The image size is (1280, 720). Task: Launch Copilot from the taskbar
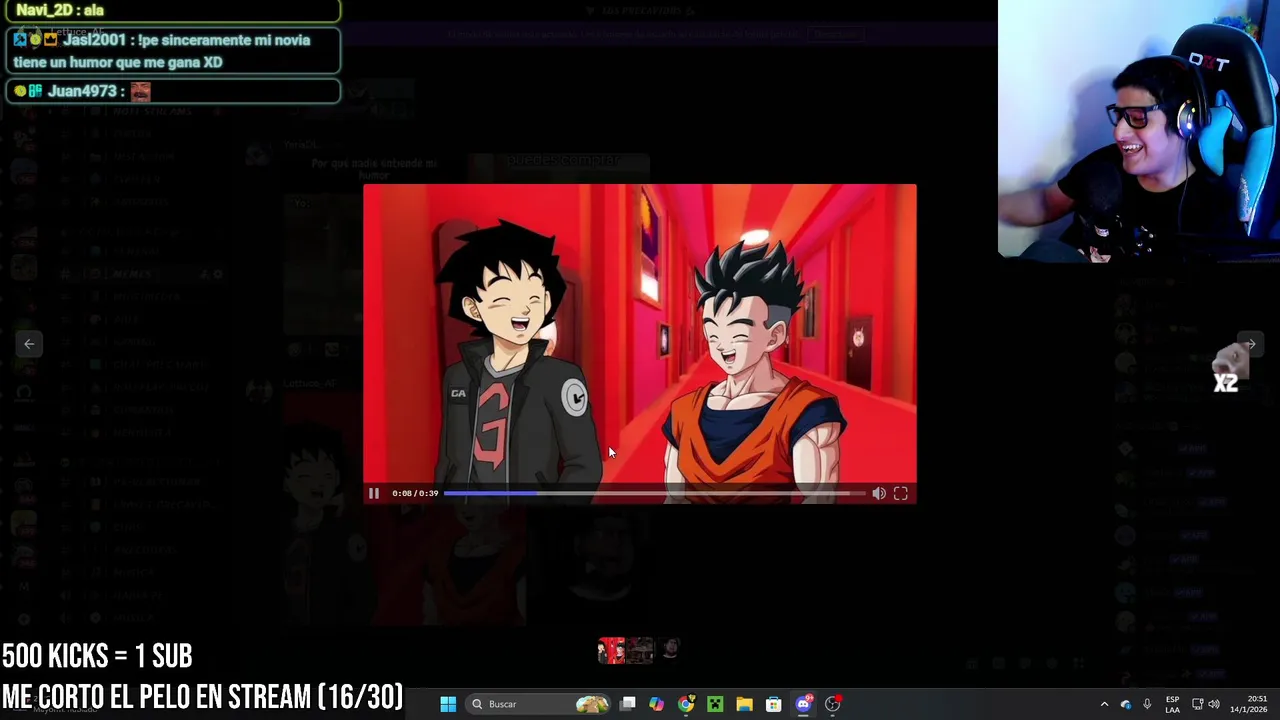click(656, 704)
